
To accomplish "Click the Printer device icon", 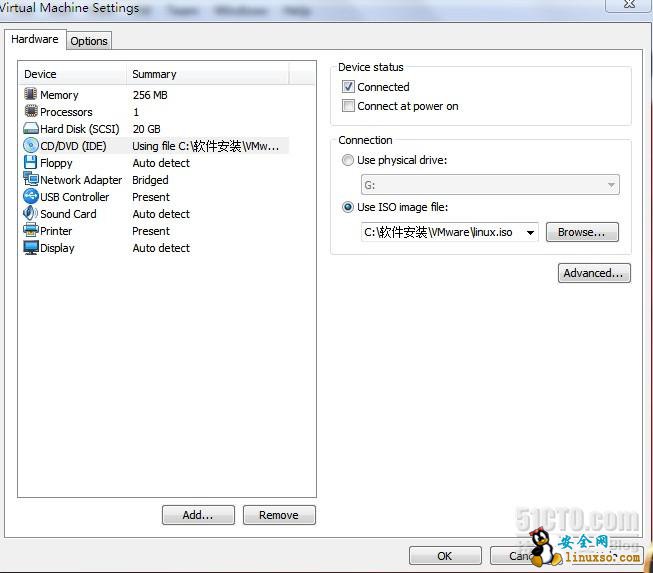I will [x=31, y=231].
